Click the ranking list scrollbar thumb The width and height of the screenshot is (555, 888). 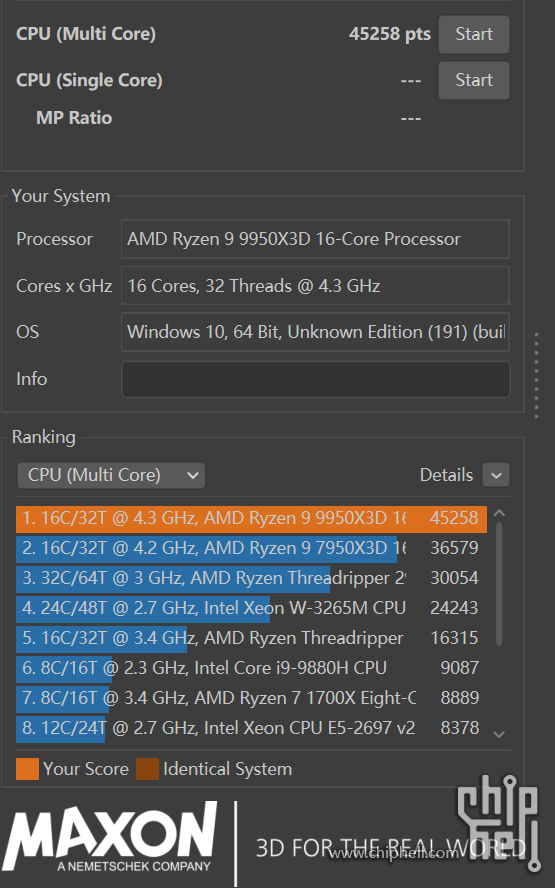(x=499, y=584)
